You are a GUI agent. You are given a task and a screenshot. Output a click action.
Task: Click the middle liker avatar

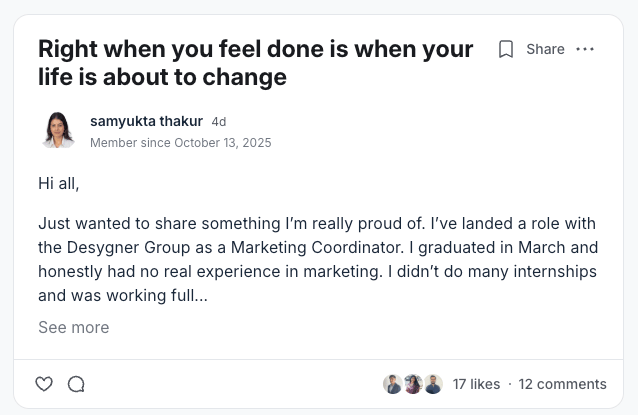pos(413,384)
